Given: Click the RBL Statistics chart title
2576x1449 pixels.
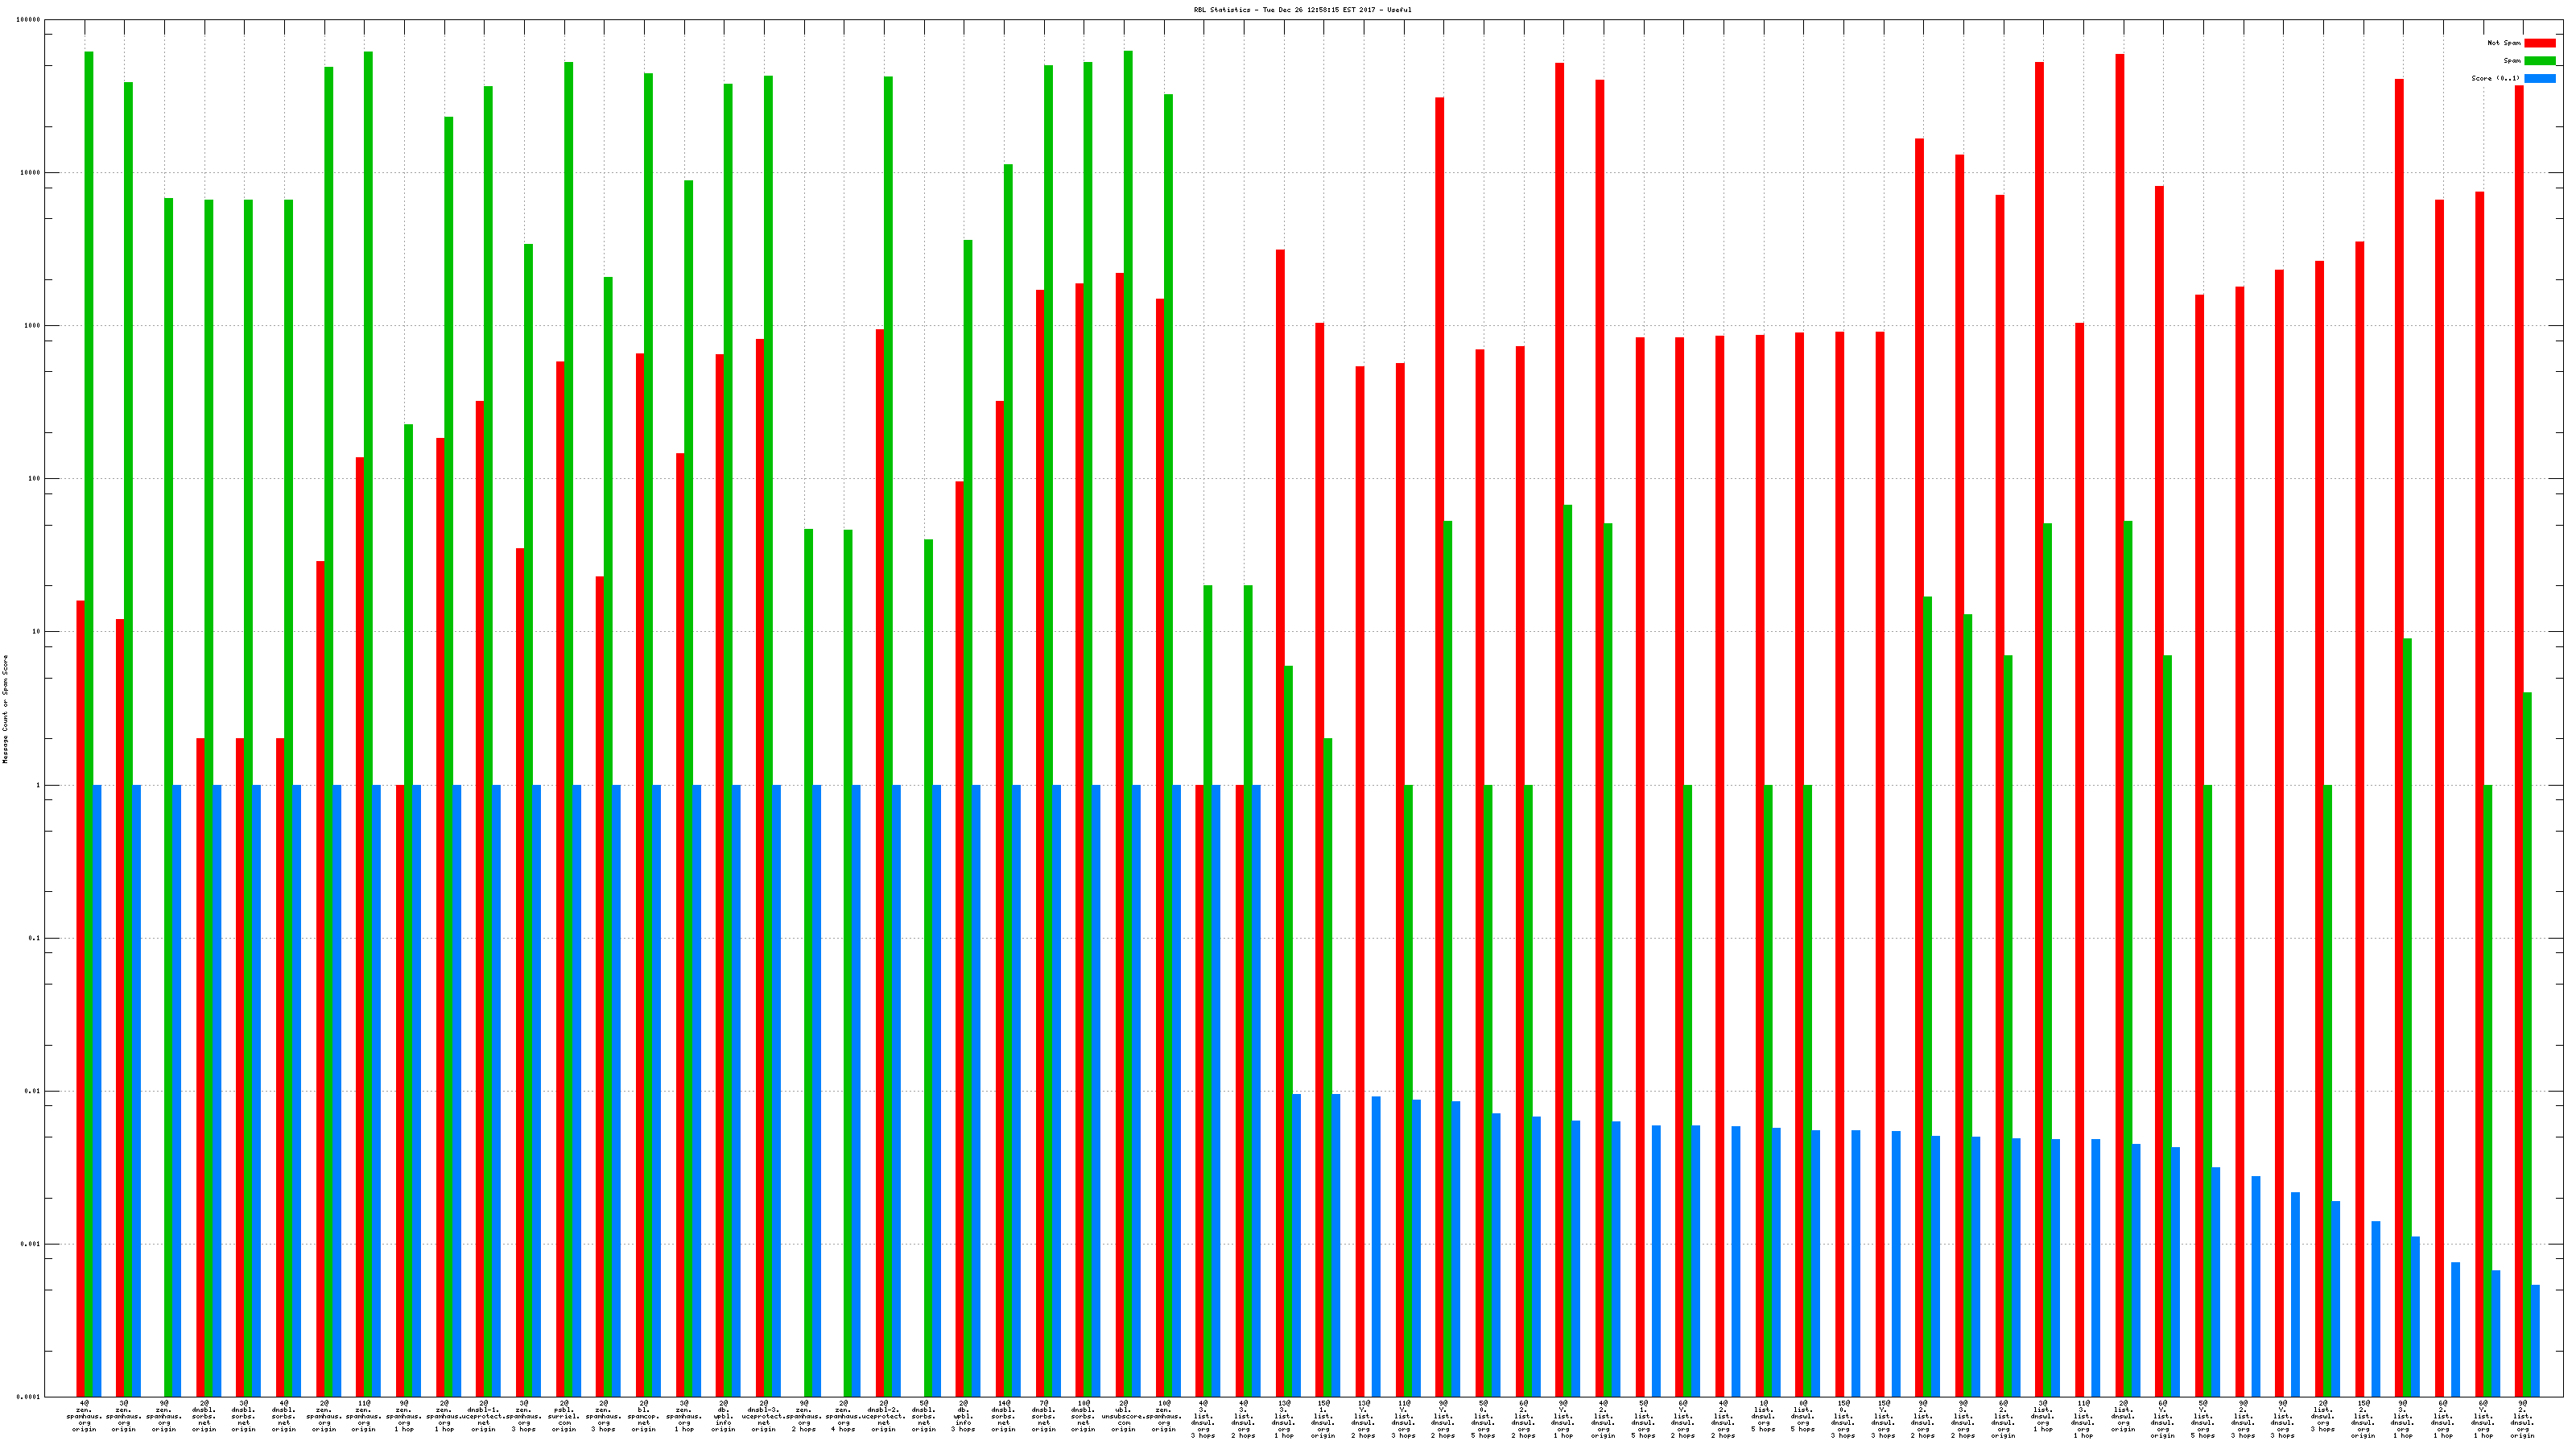Looking at the screenshot, I should point(1302,10).
